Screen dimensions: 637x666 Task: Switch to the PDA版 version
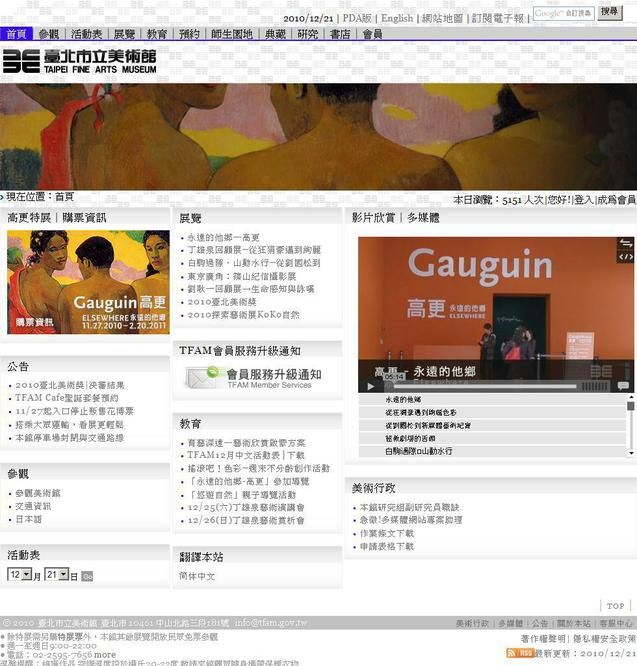tap(357, 18)
